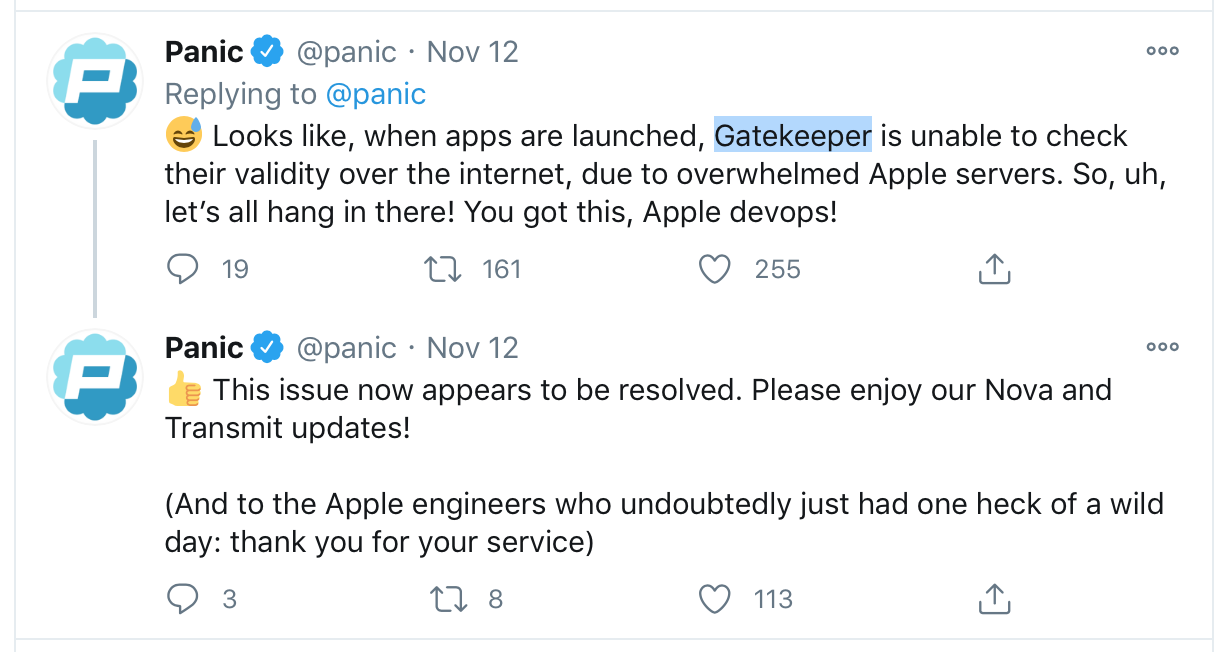Click the verified badge on first tweet
This screenshot has width=1224, height=652.
click(x=267, y=52)
